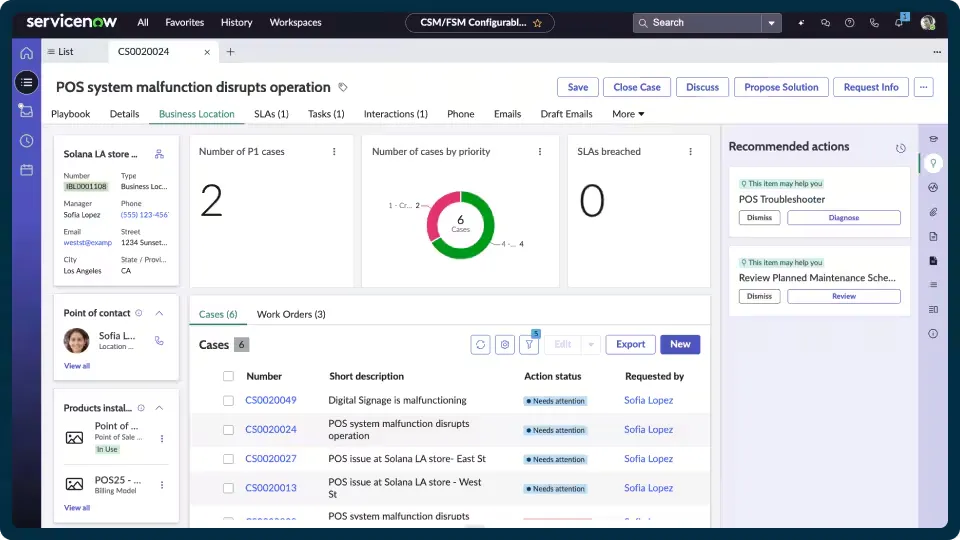Viewport: 960px width, 540px height.
Task: Open Cases list settings gear
Action: [x=505, y=345]
